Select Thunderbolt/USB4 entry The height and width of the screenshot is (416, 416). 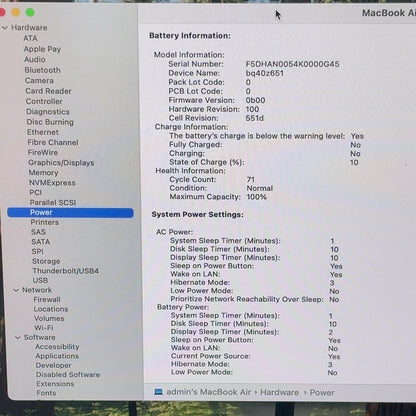[65, 271]
